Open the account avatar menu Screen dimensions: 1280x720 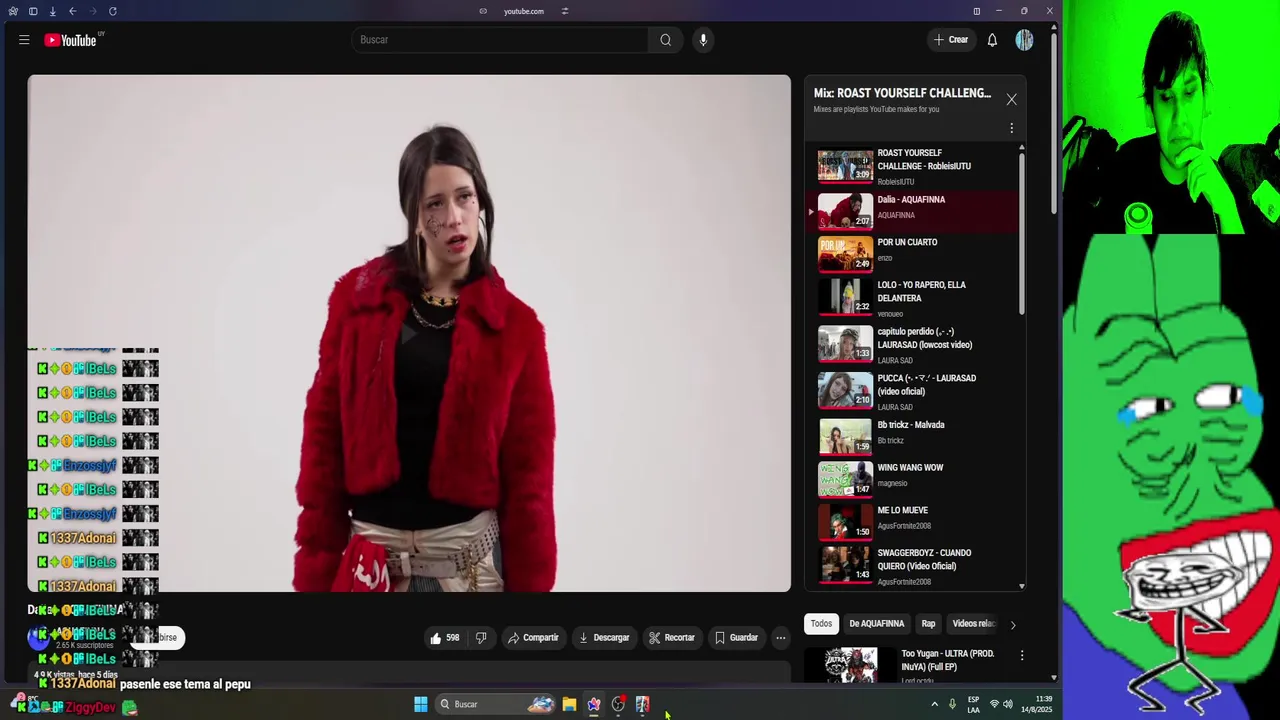click(1024, 40)
